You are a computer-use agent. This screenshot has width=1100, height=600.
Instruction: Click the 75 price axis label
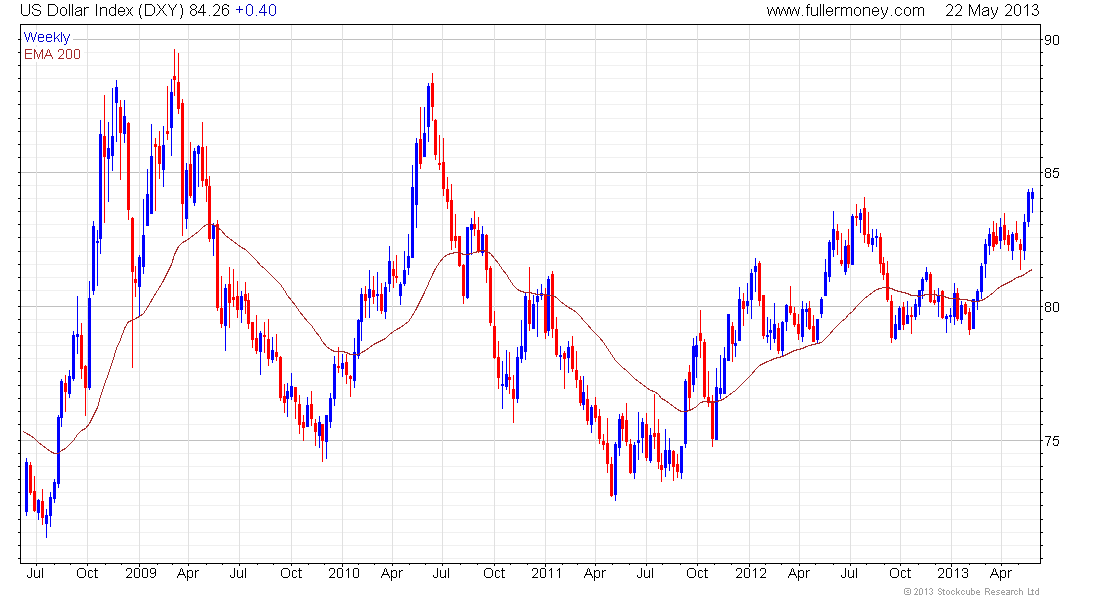click(x=1052, y=441)
